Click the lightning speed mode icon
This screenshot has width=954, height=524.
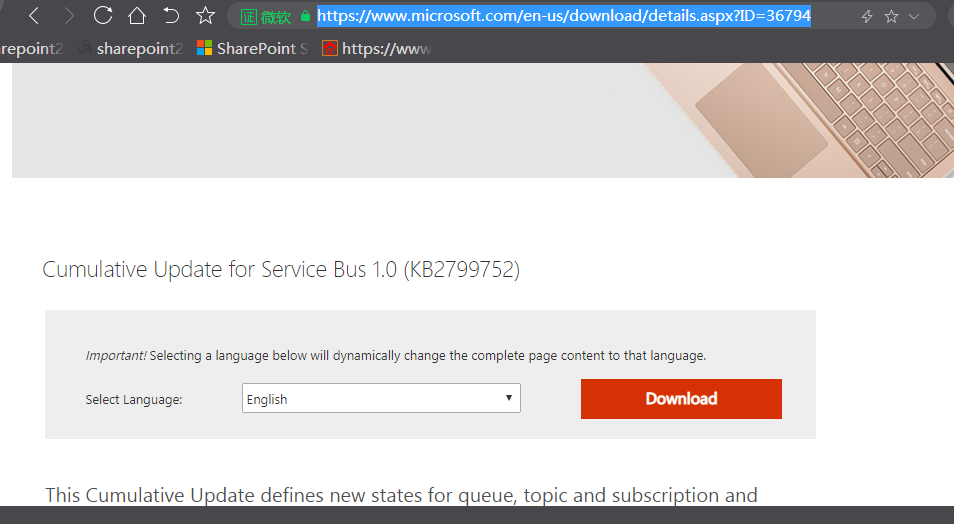click(867, 16)
